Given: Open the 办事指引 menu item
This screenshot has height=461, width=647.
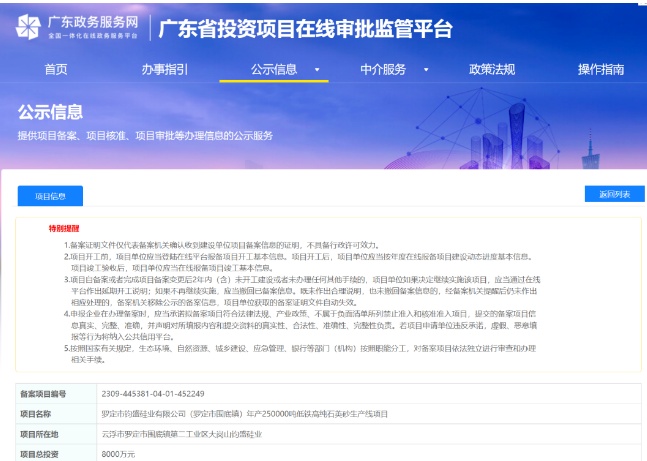Looking at the screenshot, I should pyautogui.click(x=164, y=70).
